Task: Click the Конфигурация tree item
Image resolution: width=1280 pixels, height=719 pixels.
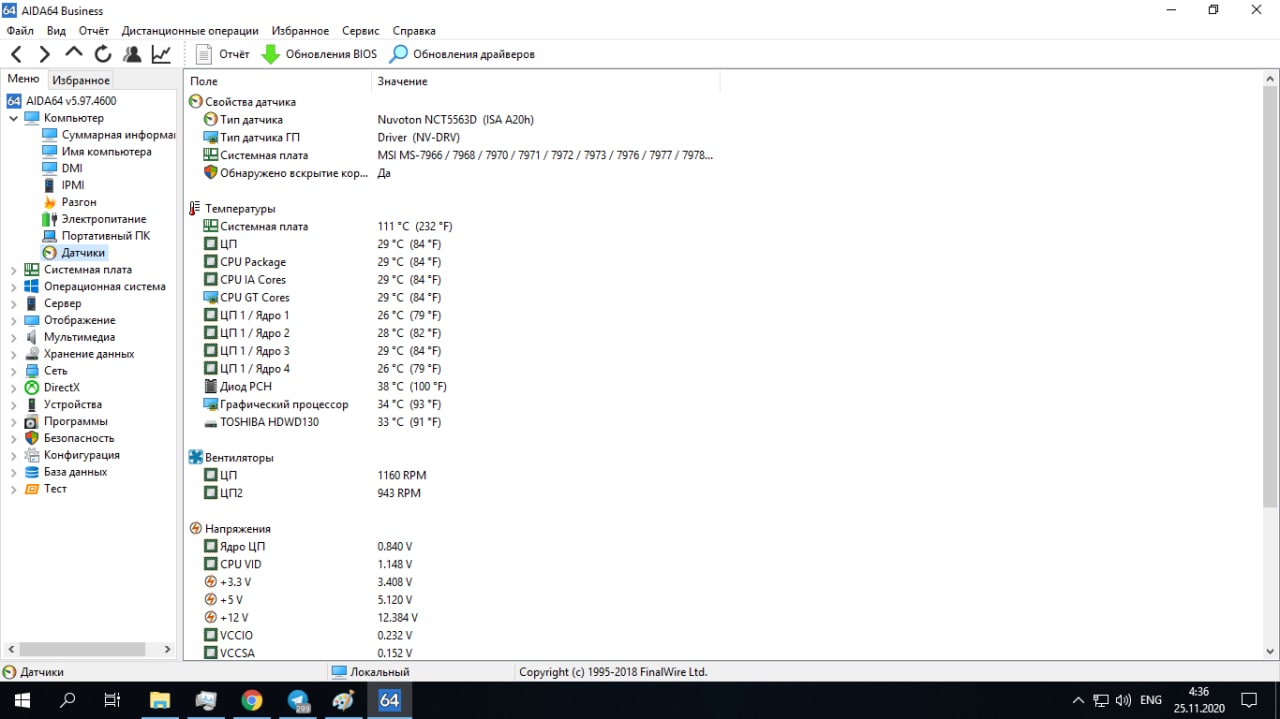Action: pyautogui.click(x=72, y=455)
